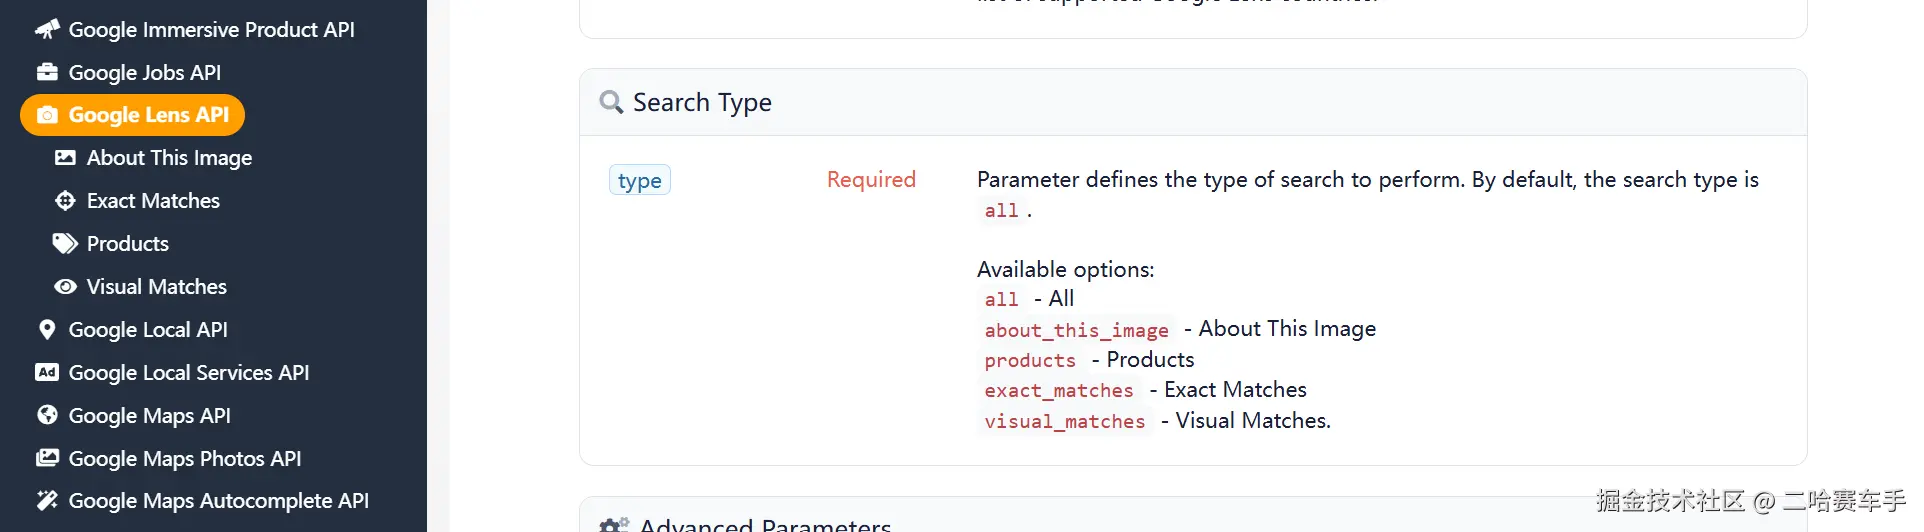Open Google Local API page
The image size is (1924, 532).
pyautogui.click(x=148, y=330)
